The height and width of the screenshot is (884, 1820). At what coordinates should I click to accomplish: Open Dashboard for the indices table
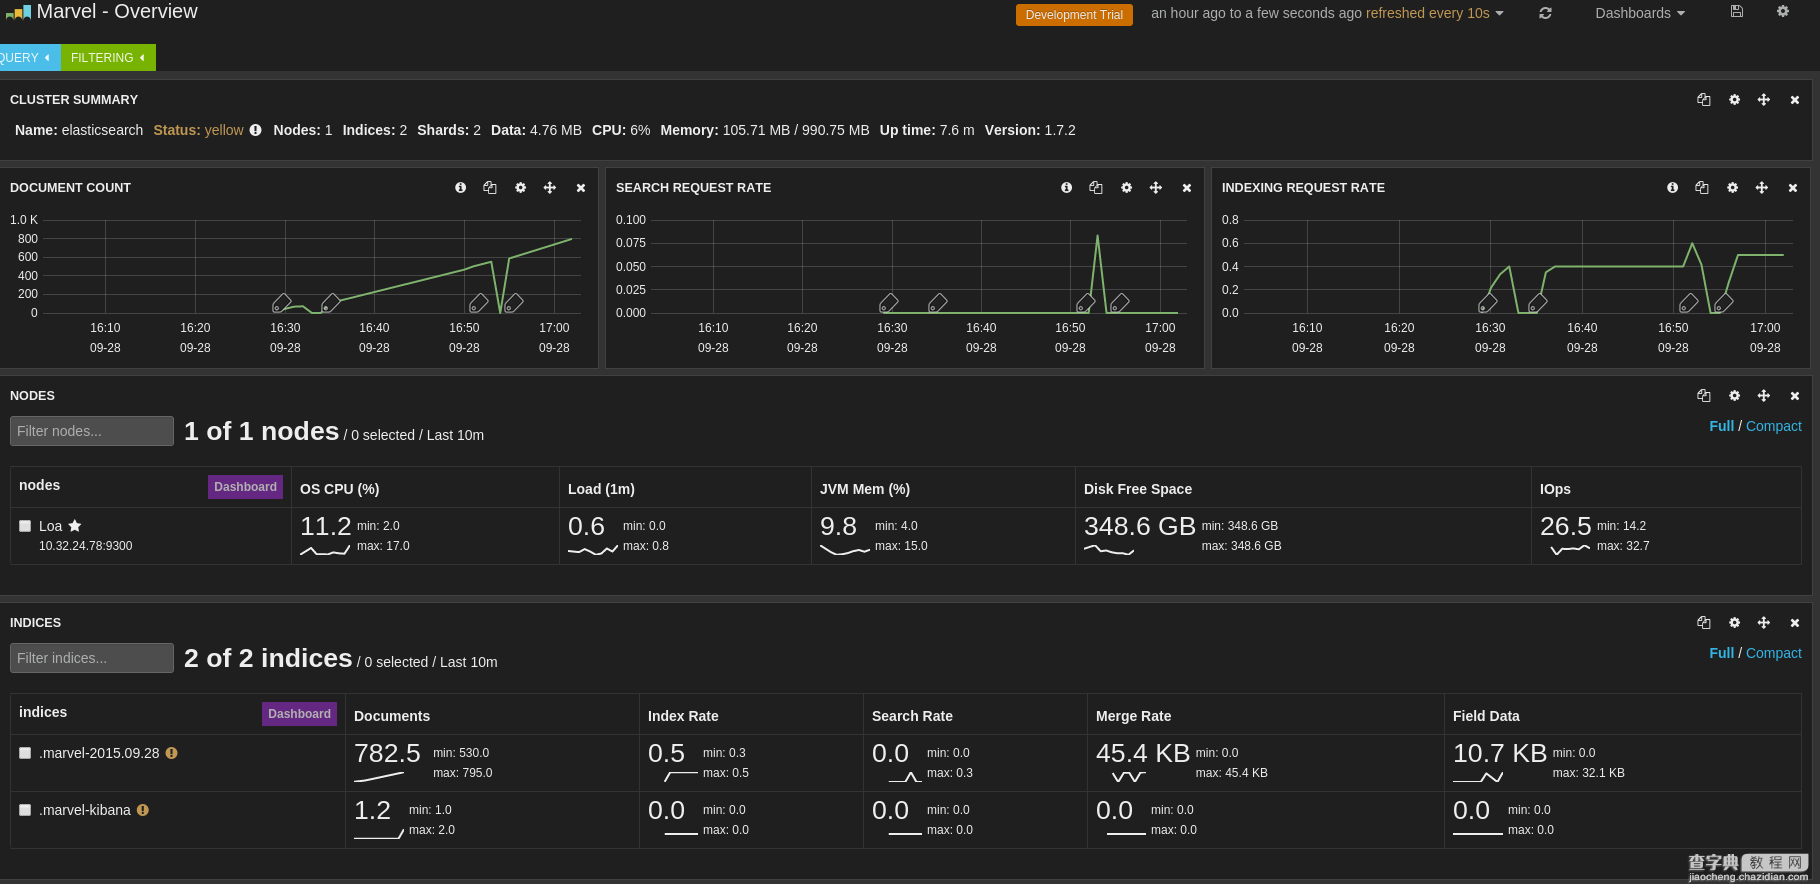pos(299,714)
